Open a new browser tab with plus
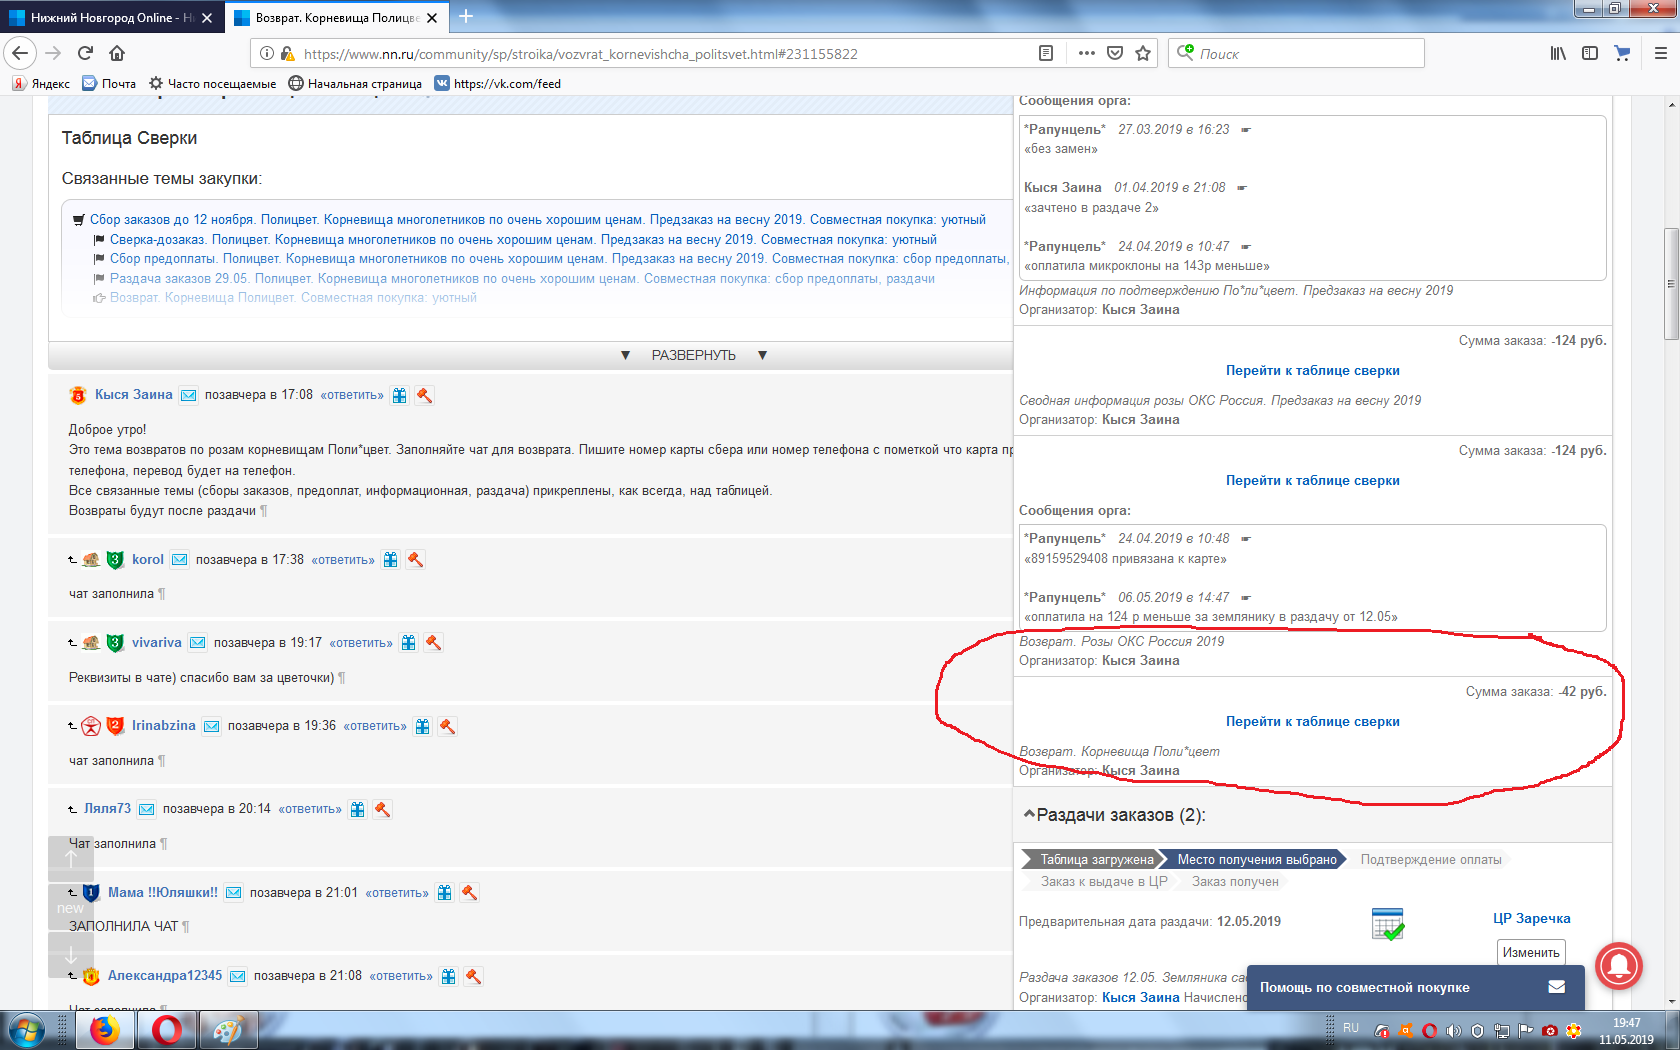This screenshot has height=1050, width=1680. coord(466,16)
